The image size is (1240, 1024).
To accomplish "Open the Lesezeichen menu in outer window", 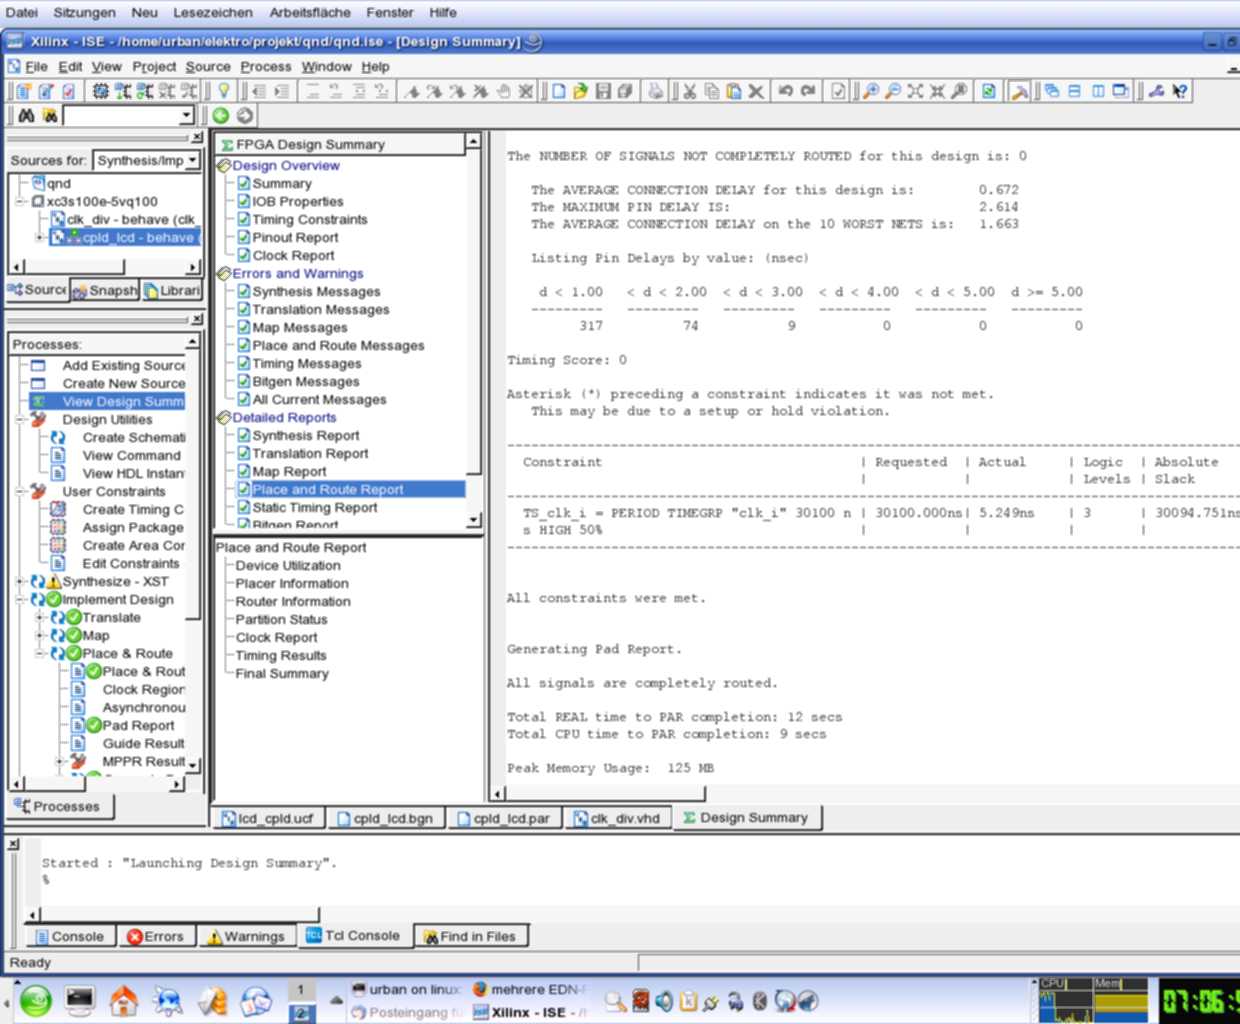I will [x=213, y=12].
